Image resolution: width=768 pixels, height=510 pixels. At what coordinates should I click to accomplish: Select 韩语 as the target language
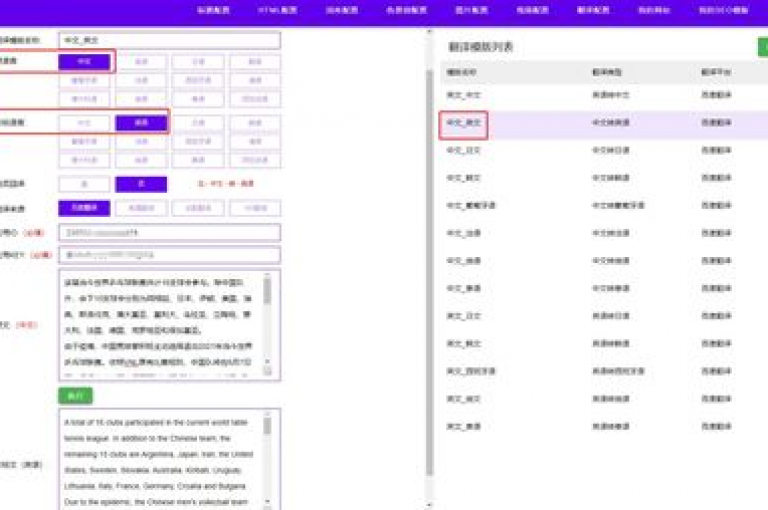[255, 123]
